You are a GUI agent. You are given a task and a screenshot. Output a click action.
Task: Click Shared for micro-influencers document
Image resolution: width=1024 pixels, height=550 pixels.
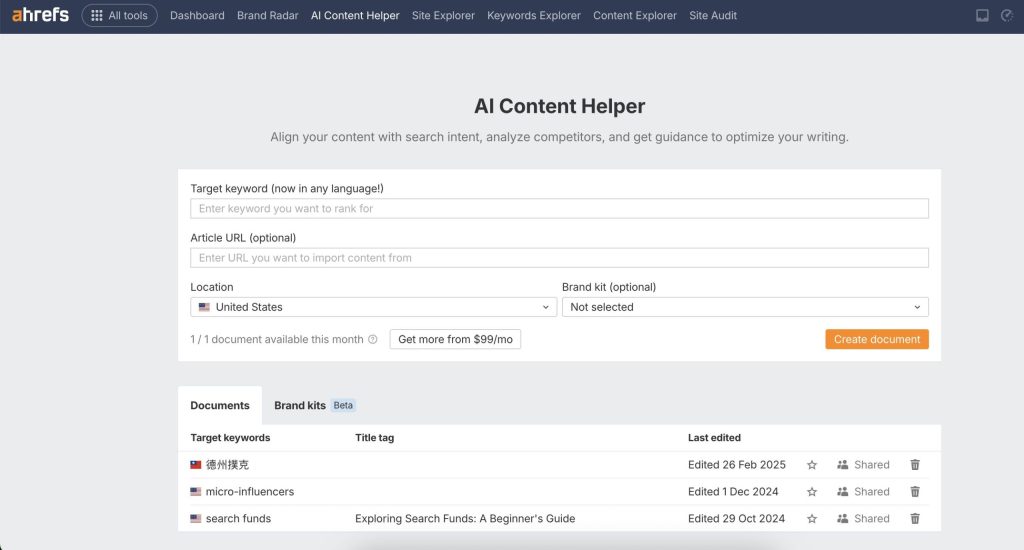point(863,492)
